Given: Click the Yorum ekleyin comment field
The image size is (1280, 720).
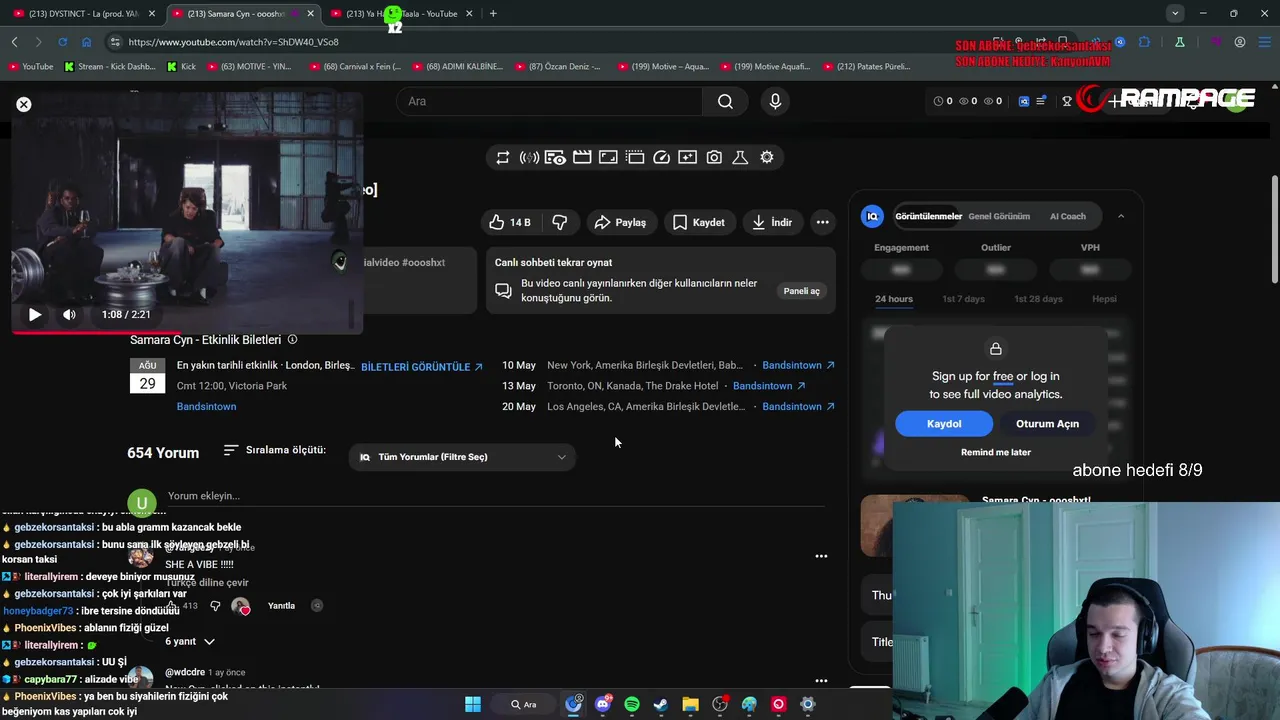Looking at the screenshot, I should 496,496.
